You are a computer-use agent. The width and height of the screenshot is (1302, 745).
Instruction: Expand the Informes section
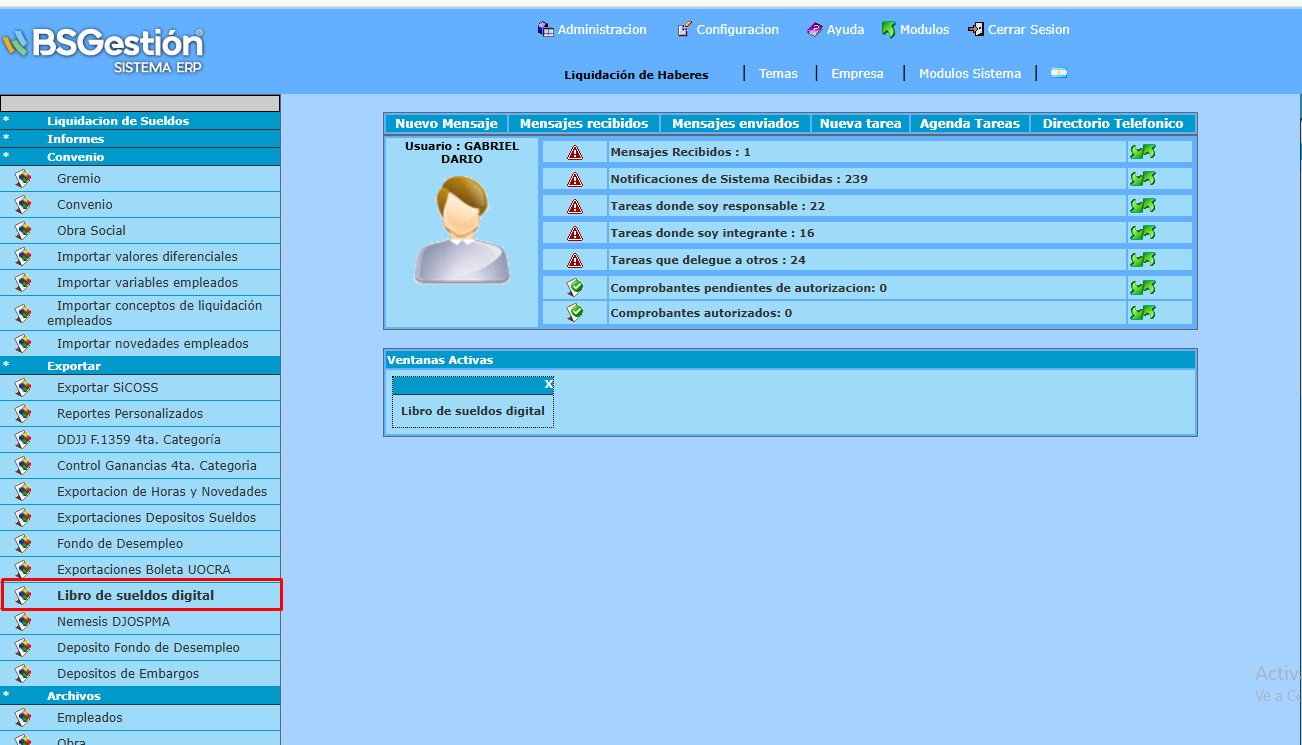click(140, 139)
